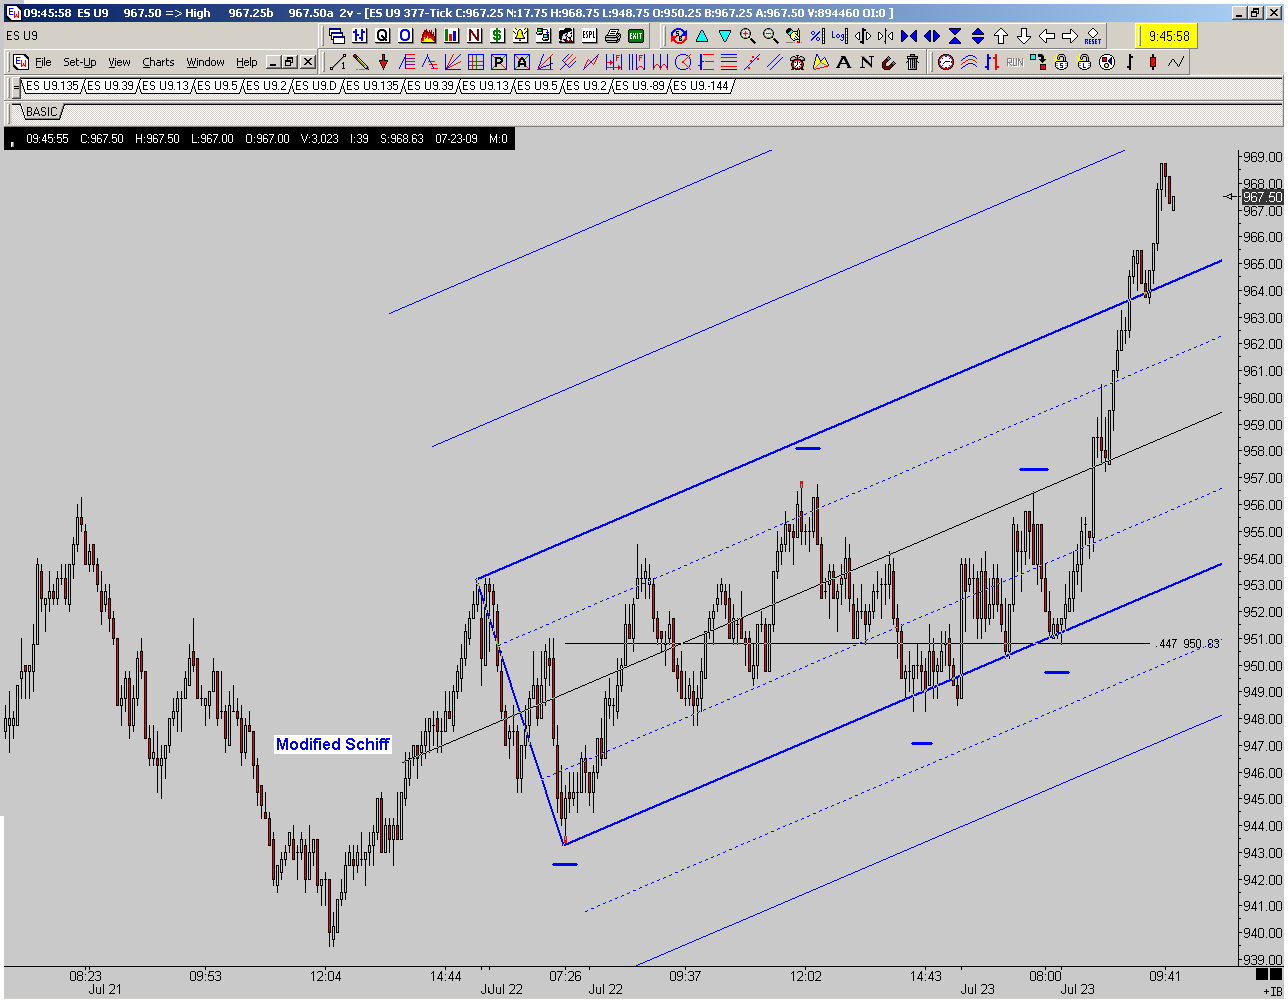Viewport: 1288px width, 1000px height.
Task: Open the Set-Up menu
Action: (x=80, y=62)
